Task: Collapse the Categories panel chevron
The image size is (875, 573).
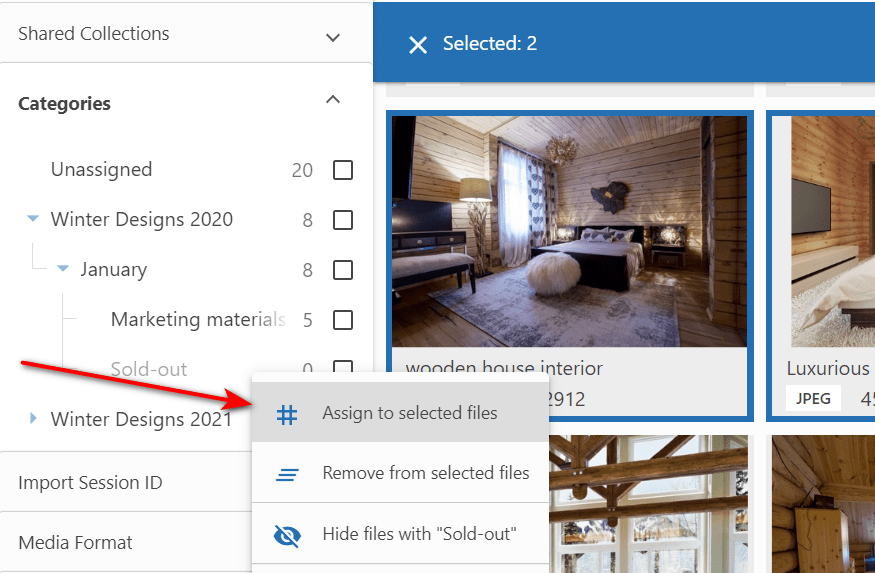Action: pos(334,100)
